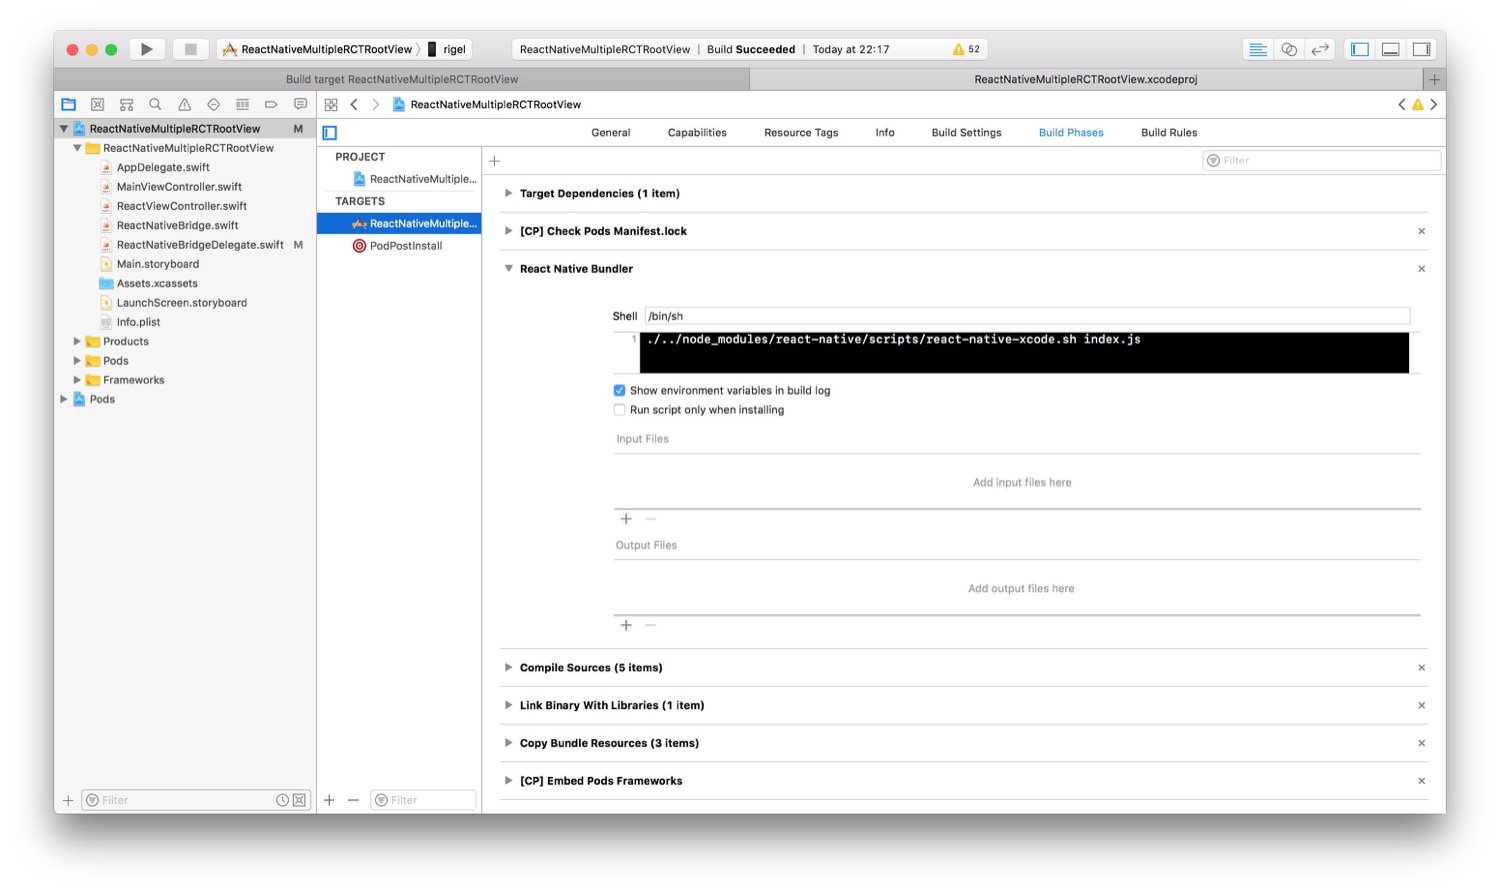Toggle the Utilities pane visibility
The image size is (1500, 891).
pos(1421,49)
